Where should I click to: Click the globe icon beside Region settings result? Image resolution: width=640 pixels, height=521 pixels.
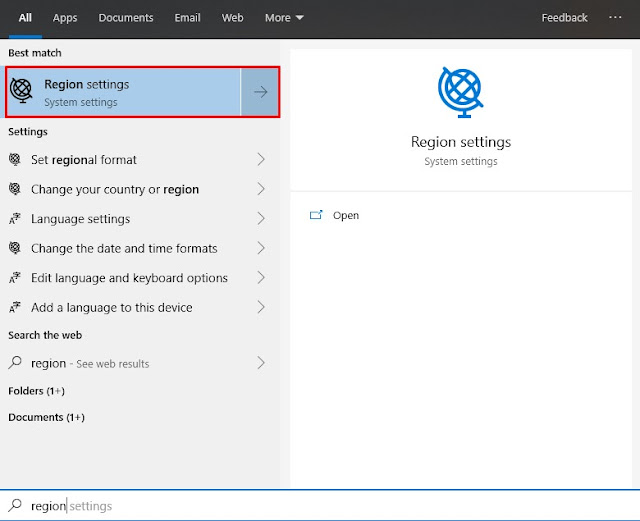point(21,91)
